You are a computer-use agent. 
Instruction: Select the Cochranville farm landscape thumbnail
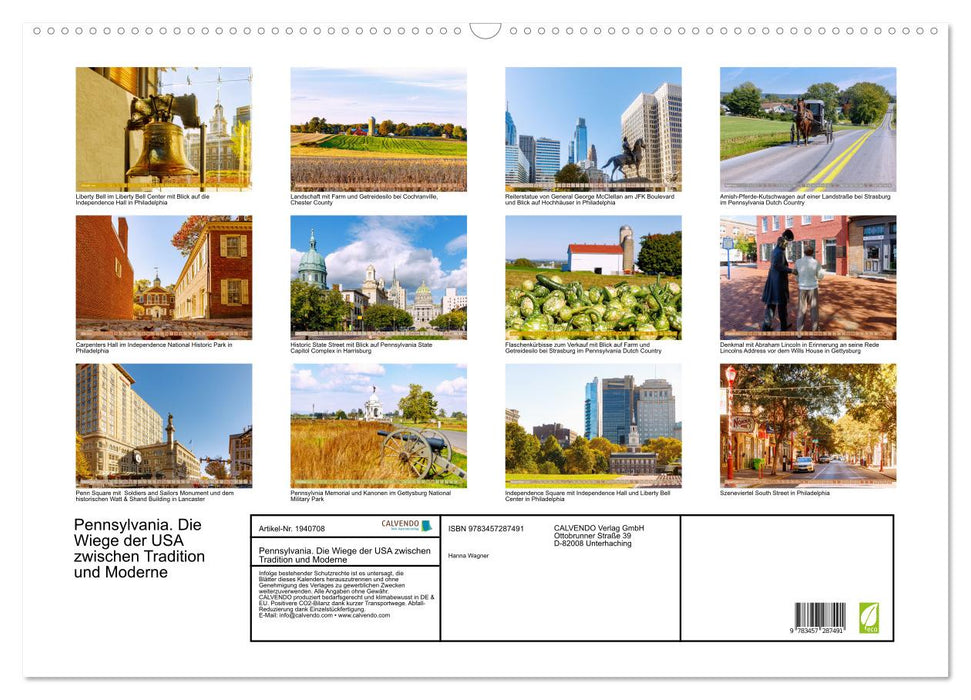click(378, 127)
